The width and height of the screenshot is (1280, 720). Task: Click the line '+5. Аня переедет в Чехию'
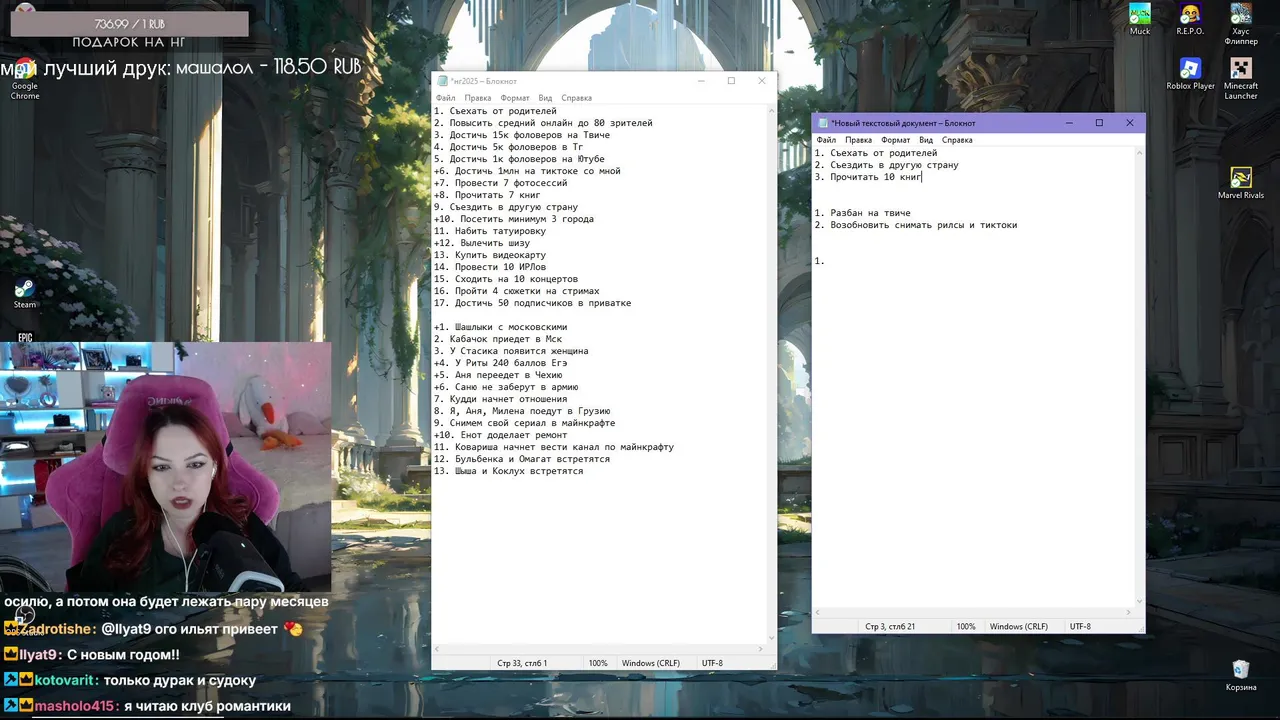click(x=498, y=375)
